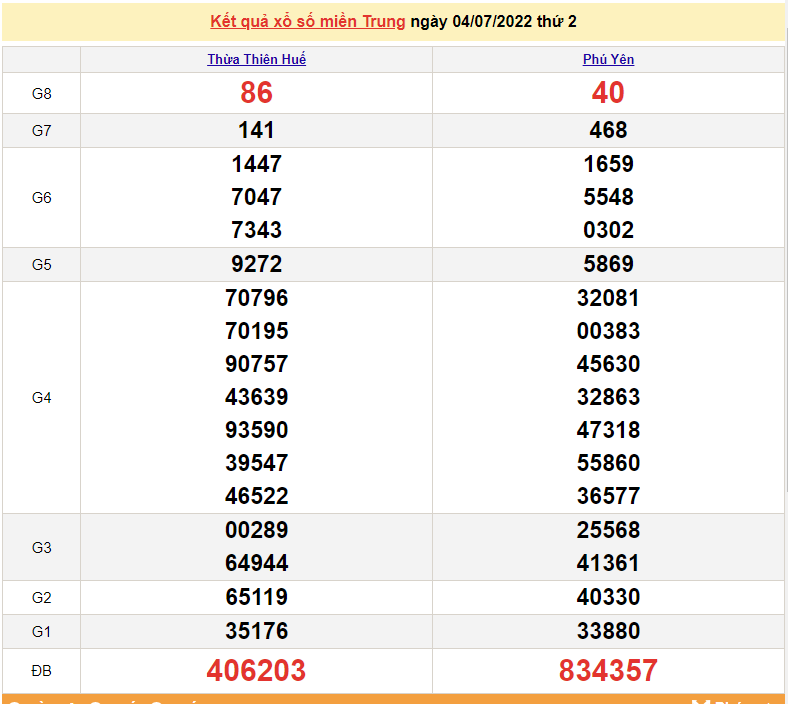Open the Phú Yên province link
The image size is (788, 704).
(608, 59)
